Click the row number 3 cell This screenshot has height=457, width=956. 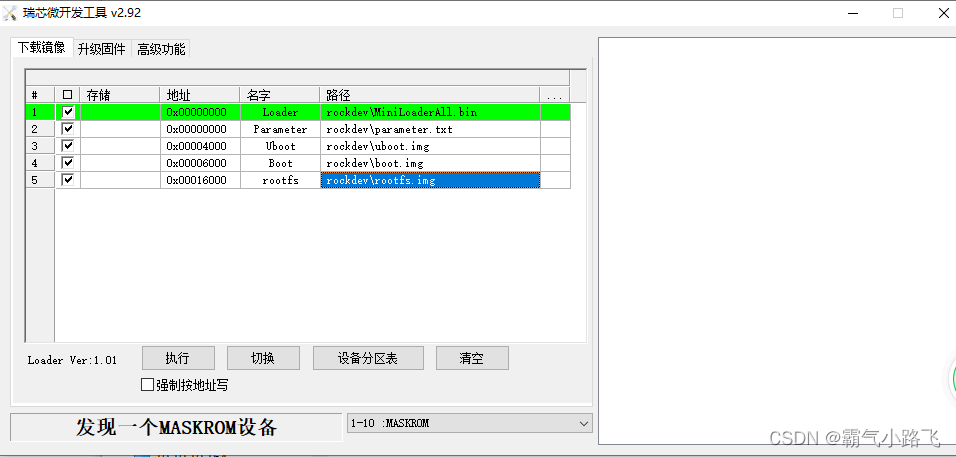point(40,146)
